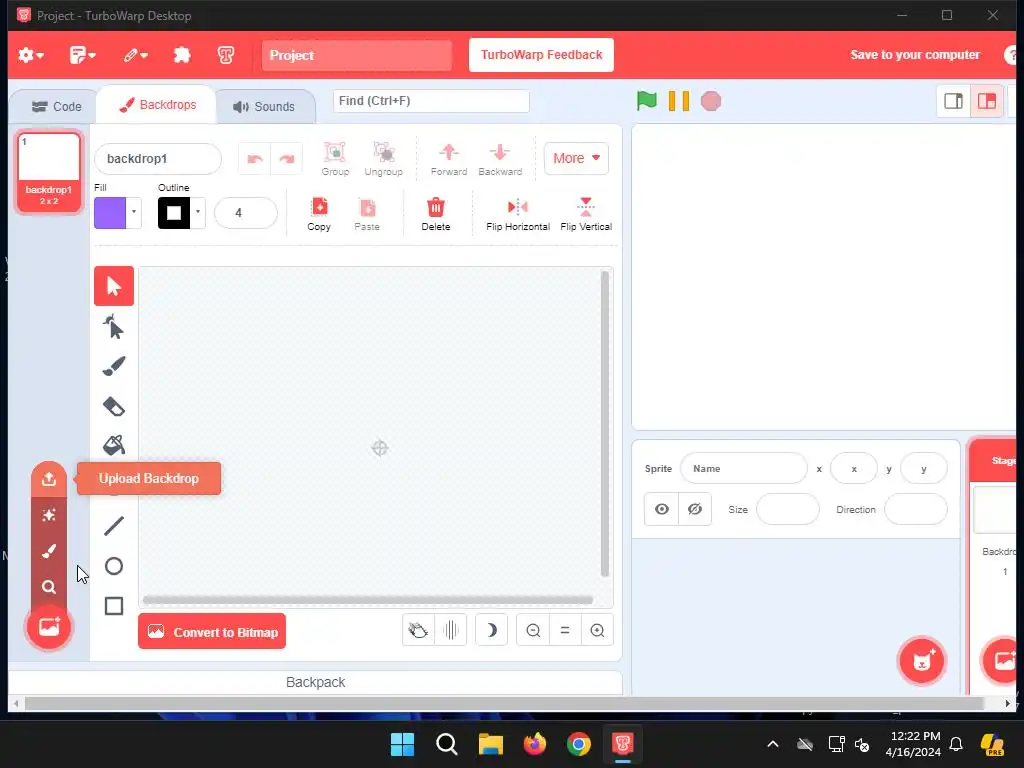Open Chrome from the taskbar
The image size is (1024, 768).
[x=579, y=744]
